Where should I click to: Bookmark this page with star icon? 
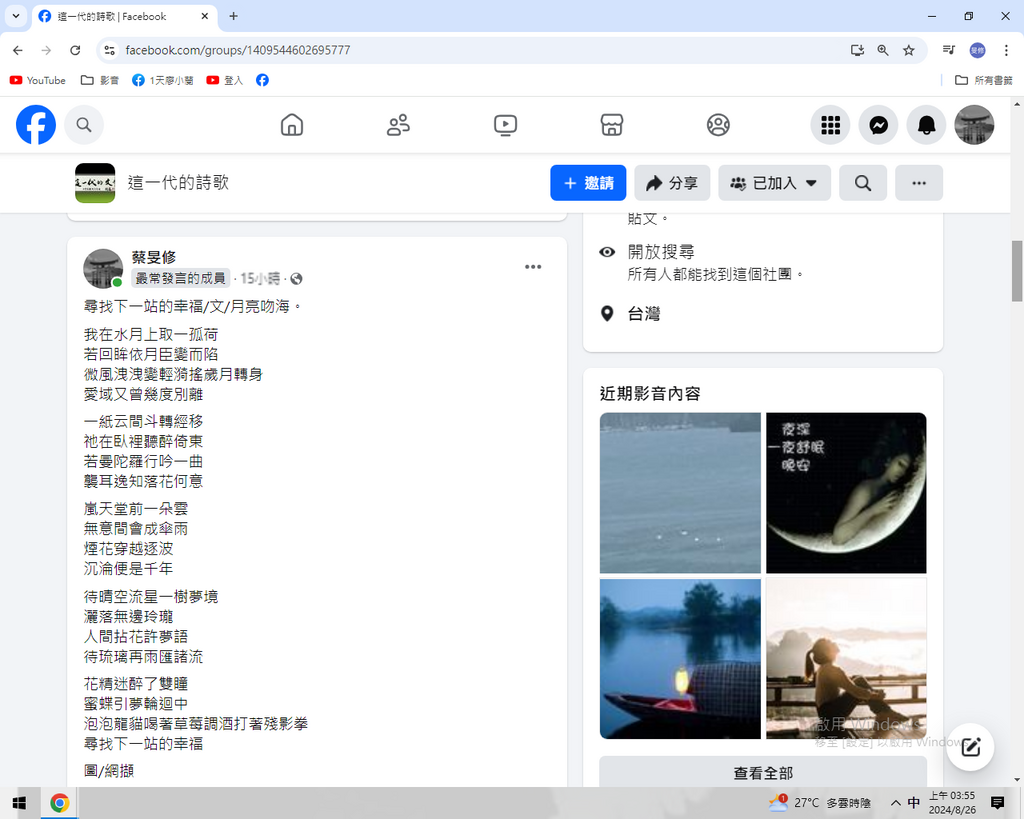[909, 50]
